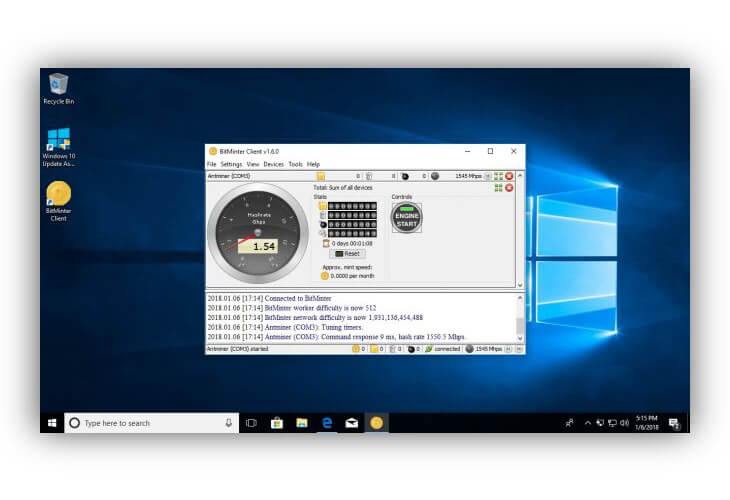Click the yellow folder icon in status bar
The height and width of the screenshot is (500, 730).
374,349
